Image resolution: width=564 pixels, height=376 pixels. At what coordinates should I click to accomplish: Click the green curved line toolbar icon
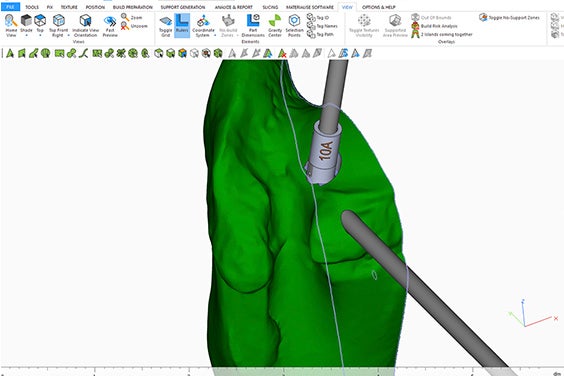pyautogui.click(x=83, y=54)
